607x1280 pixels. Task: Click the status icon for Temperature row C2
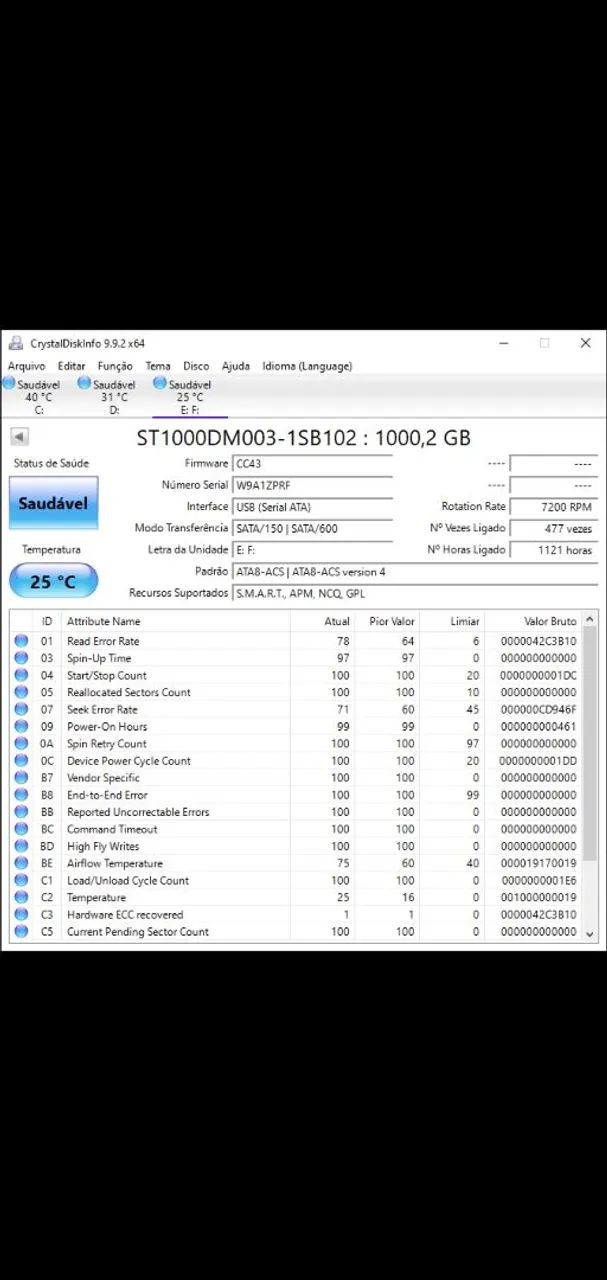pyautogui.click(x=21, y=897)
